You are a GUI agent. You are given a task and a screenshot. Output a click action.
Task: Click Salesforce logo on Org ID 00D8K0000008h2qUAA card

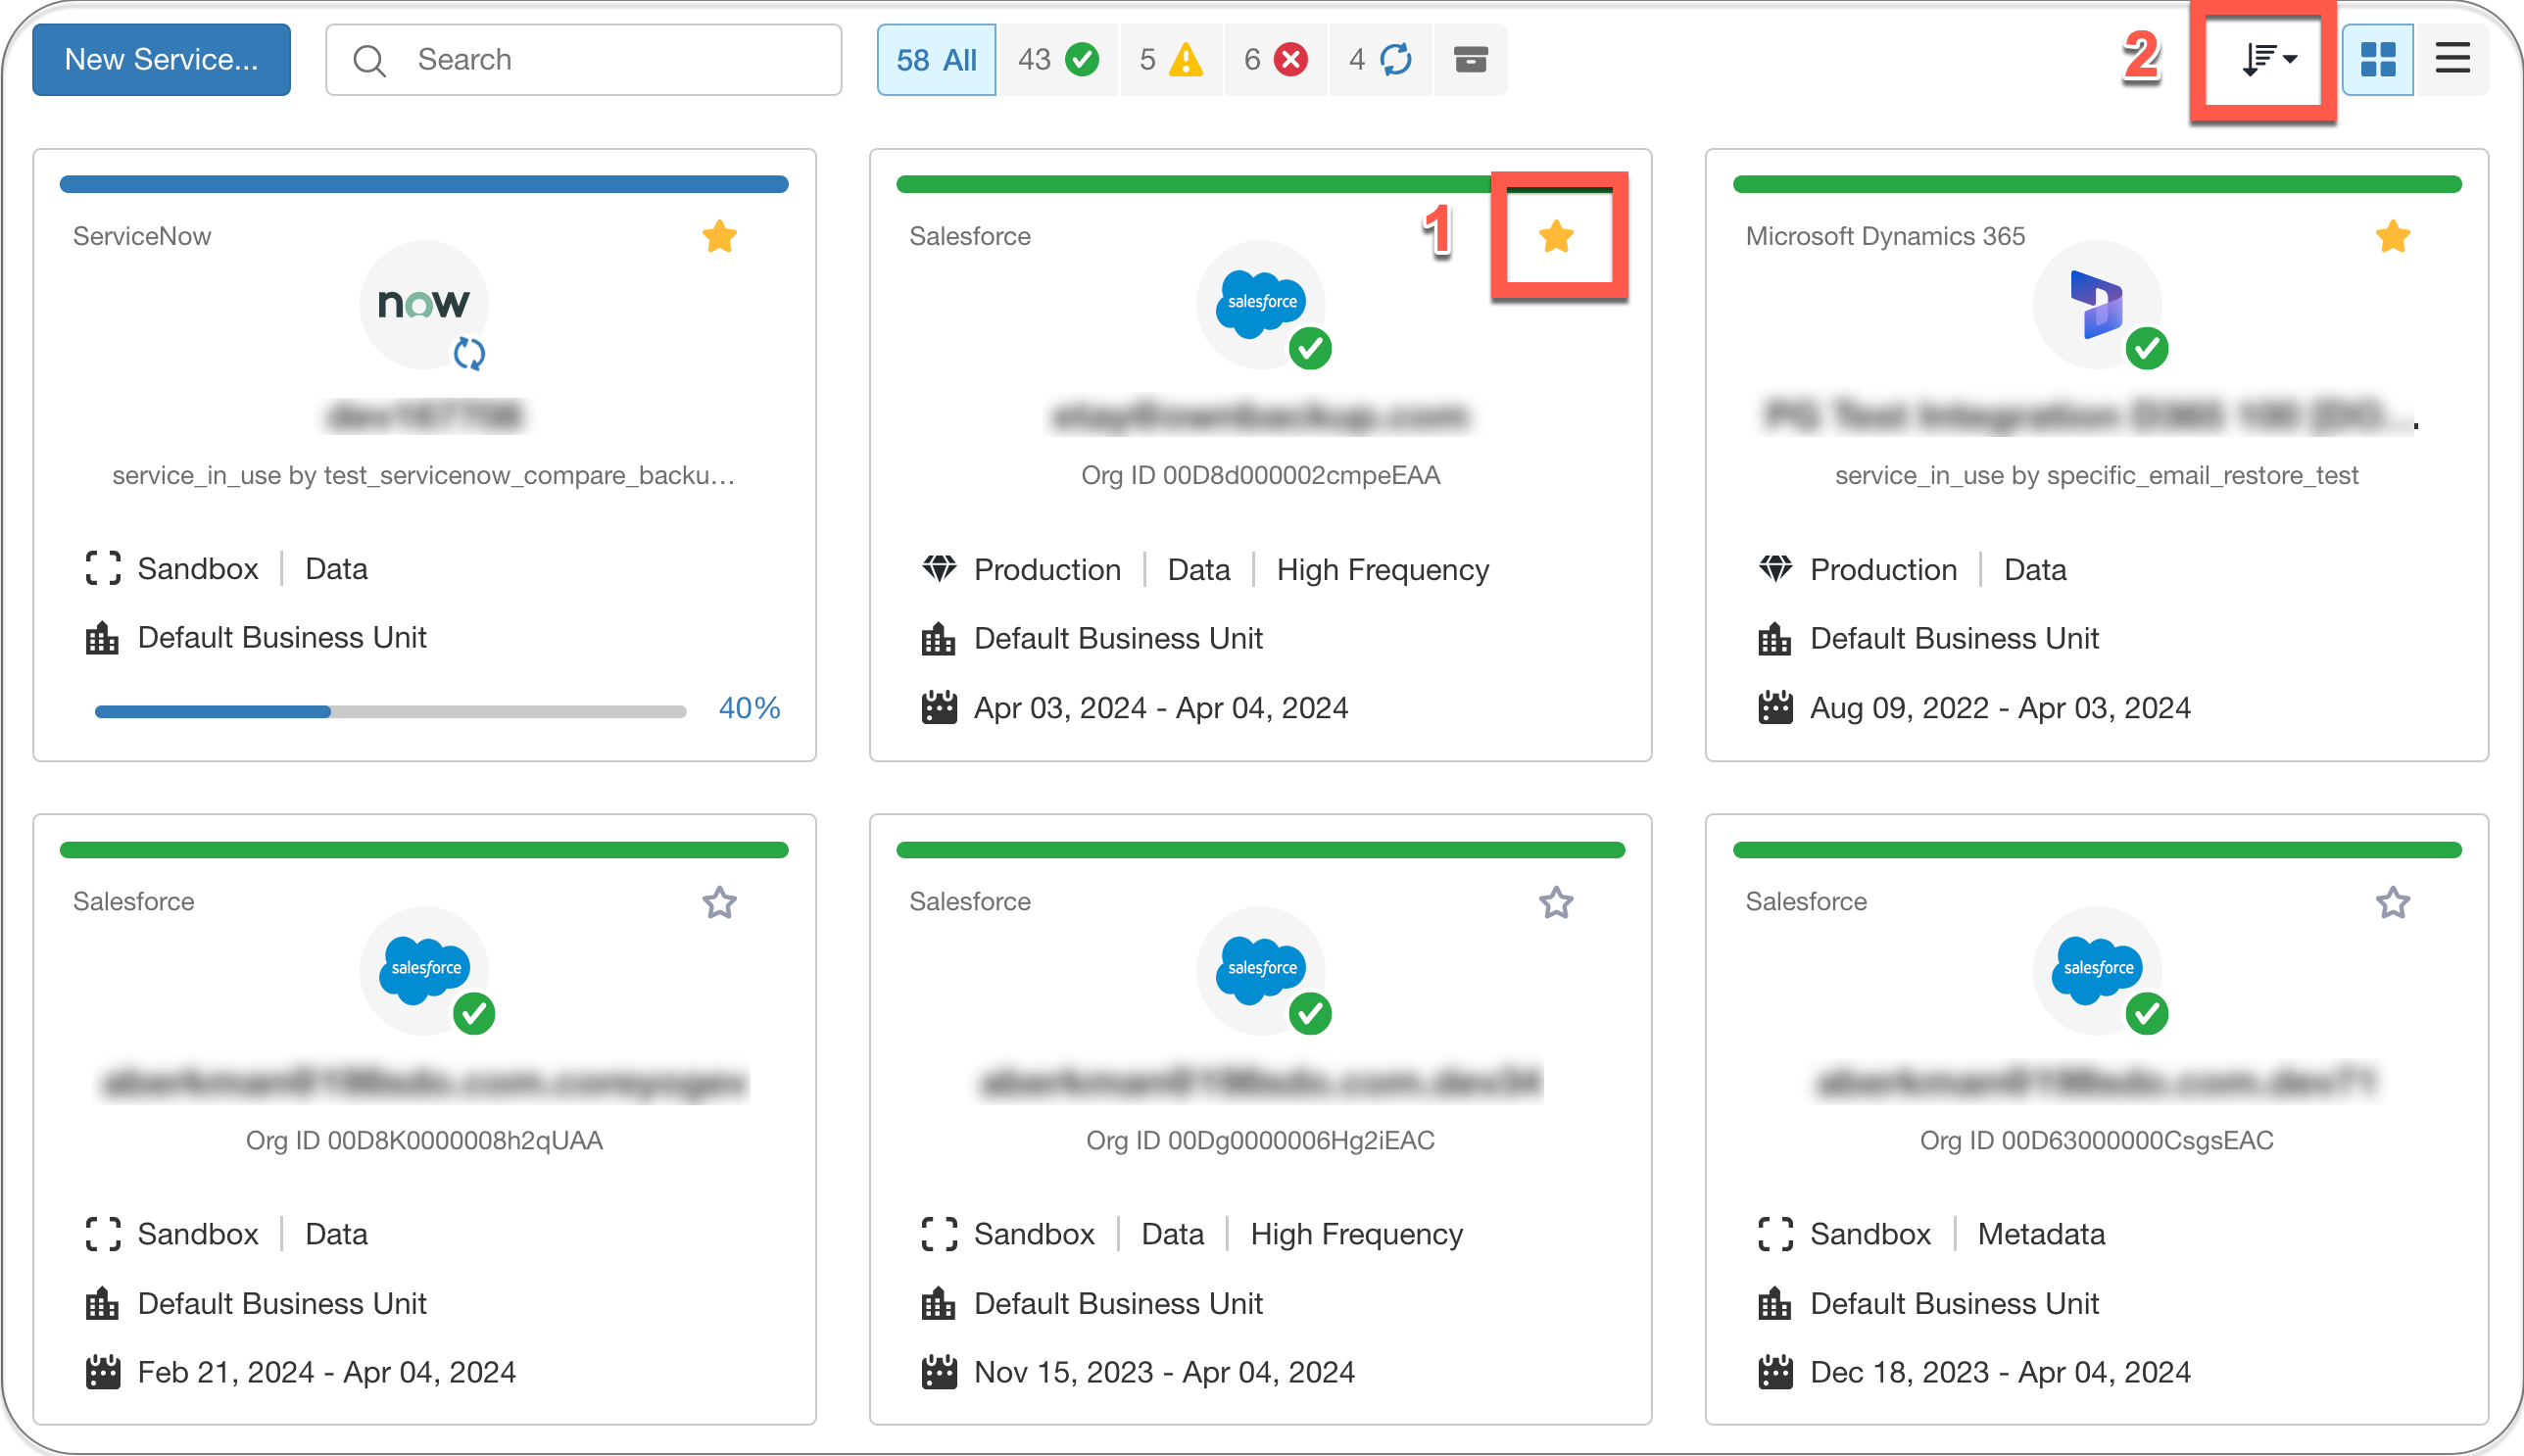pos(424,969)
